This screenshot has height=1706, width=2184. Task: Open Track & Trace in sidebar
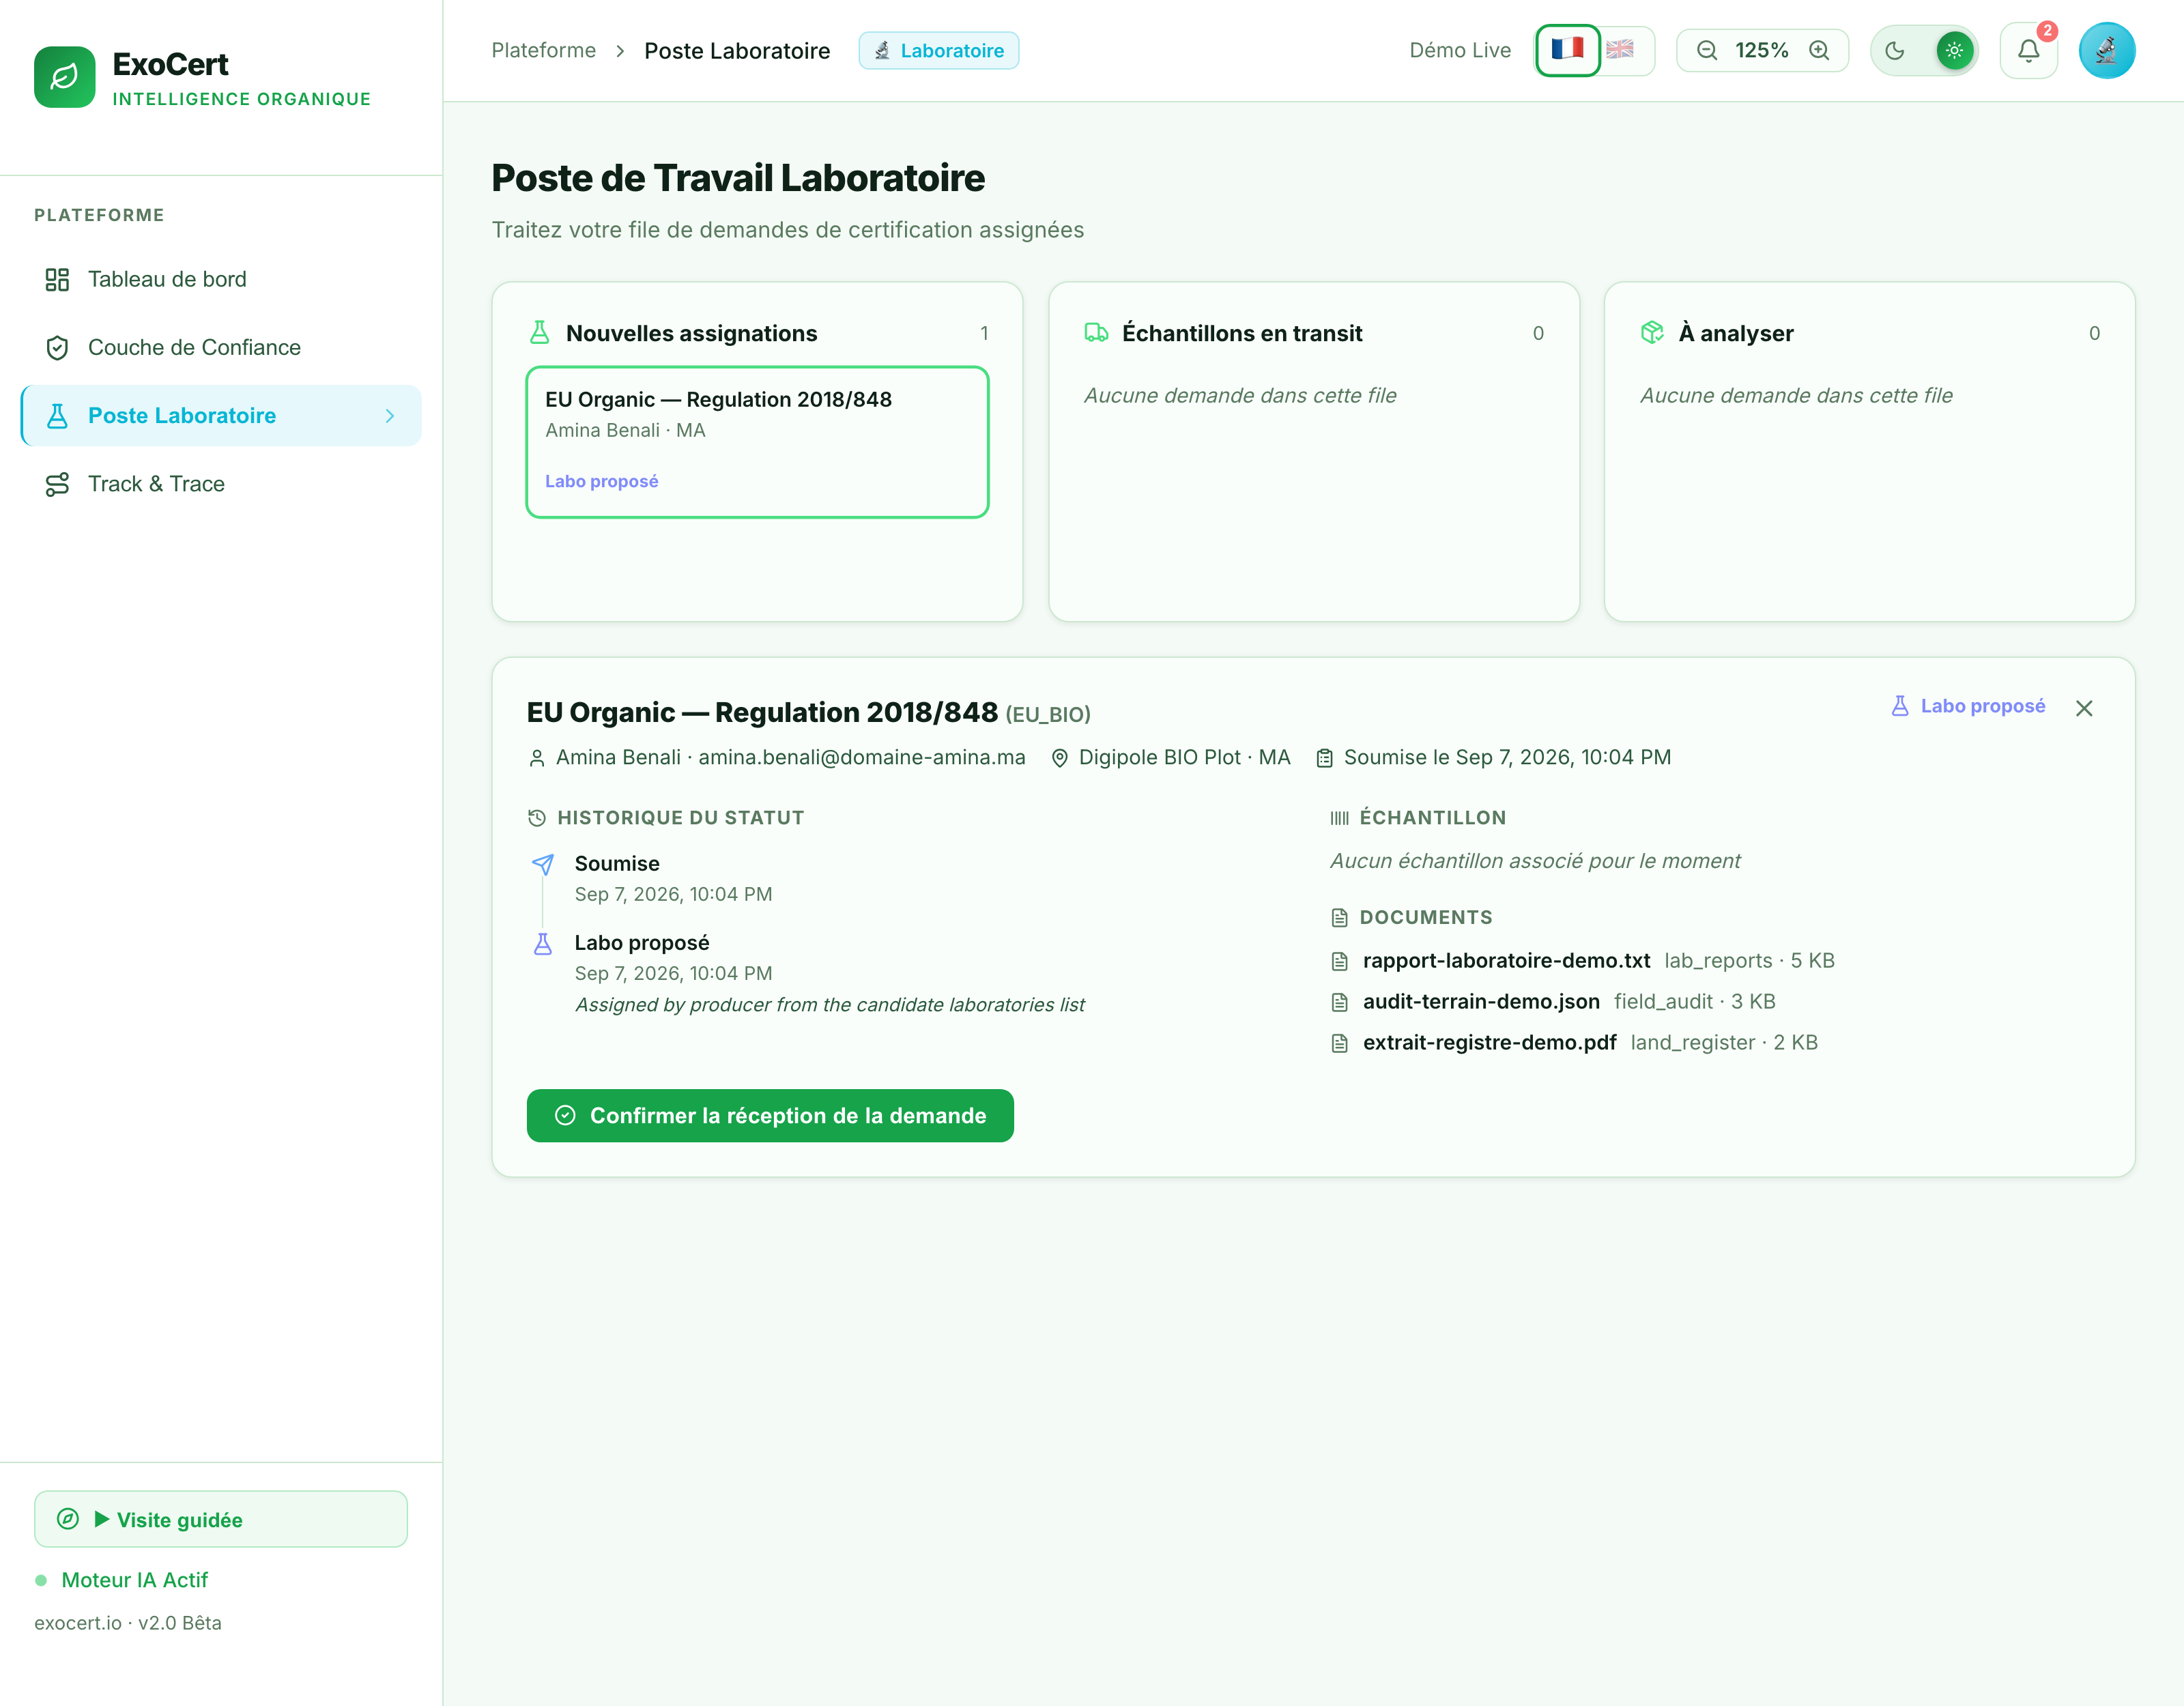pos(221,484)
